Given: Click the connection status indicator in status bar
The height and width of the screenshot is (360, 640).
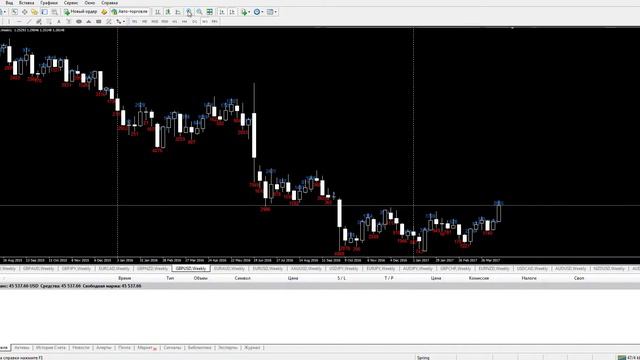Looking at the screenshot, I should [628, 358].
